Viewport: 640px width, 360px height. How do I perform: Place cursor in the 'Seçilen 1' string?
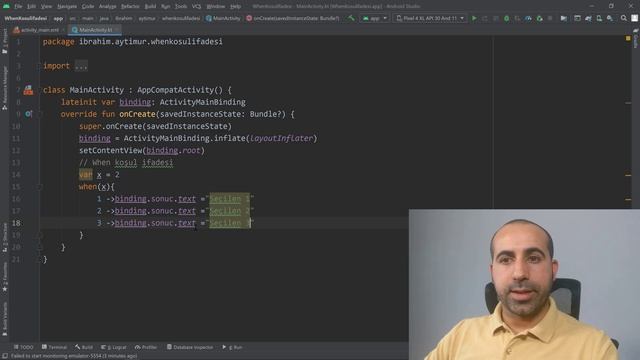click(229, 199)
